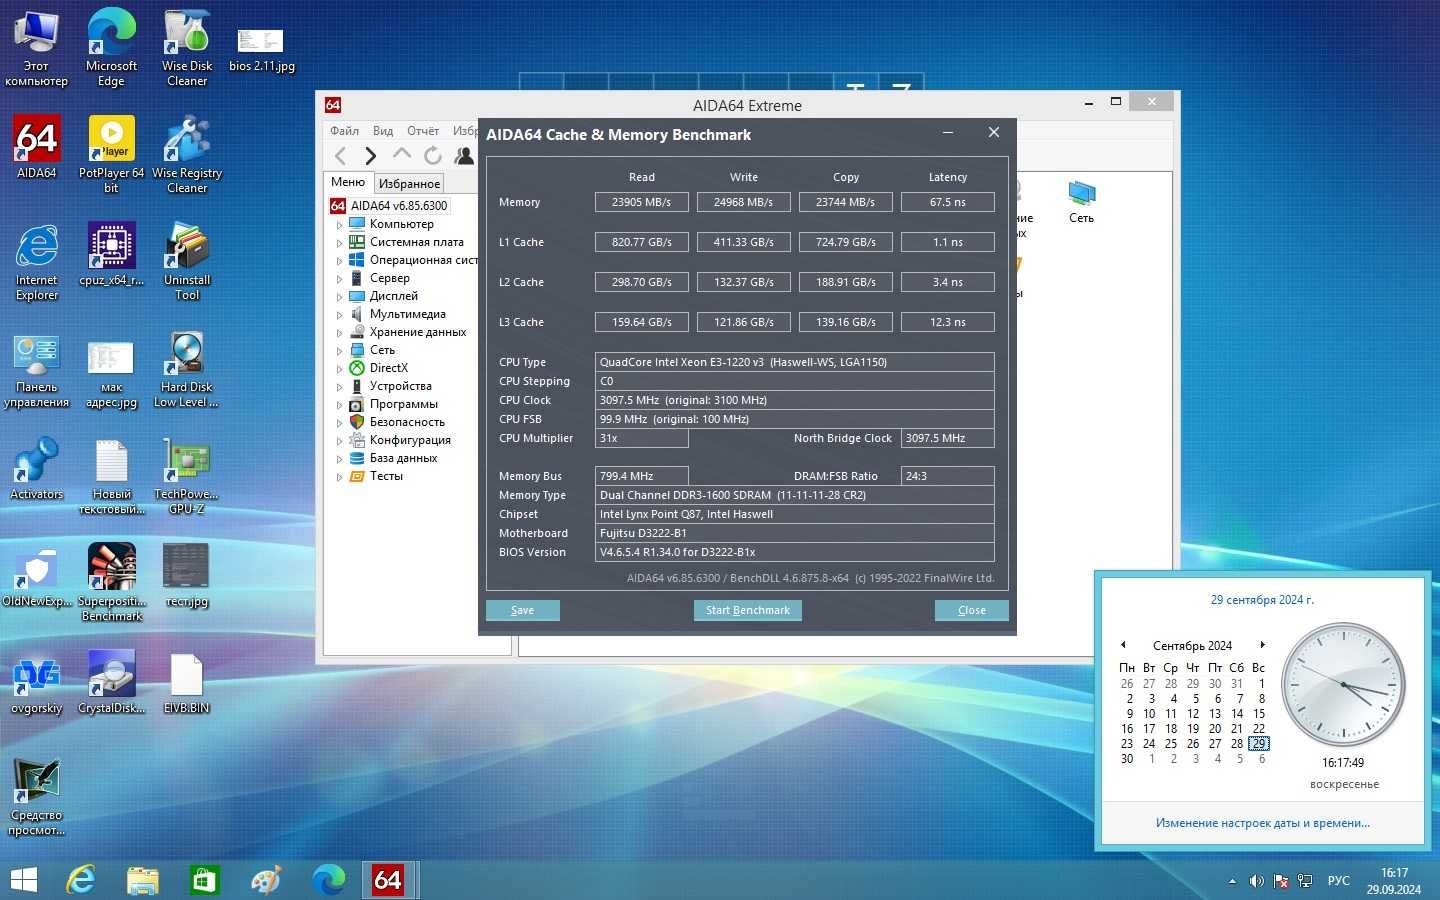This screenshot has width=1440, height=900.
Task: Click the L1 Cache Latency value 1.1 ns
Action: pyautogui.click(x=948, y=242)
